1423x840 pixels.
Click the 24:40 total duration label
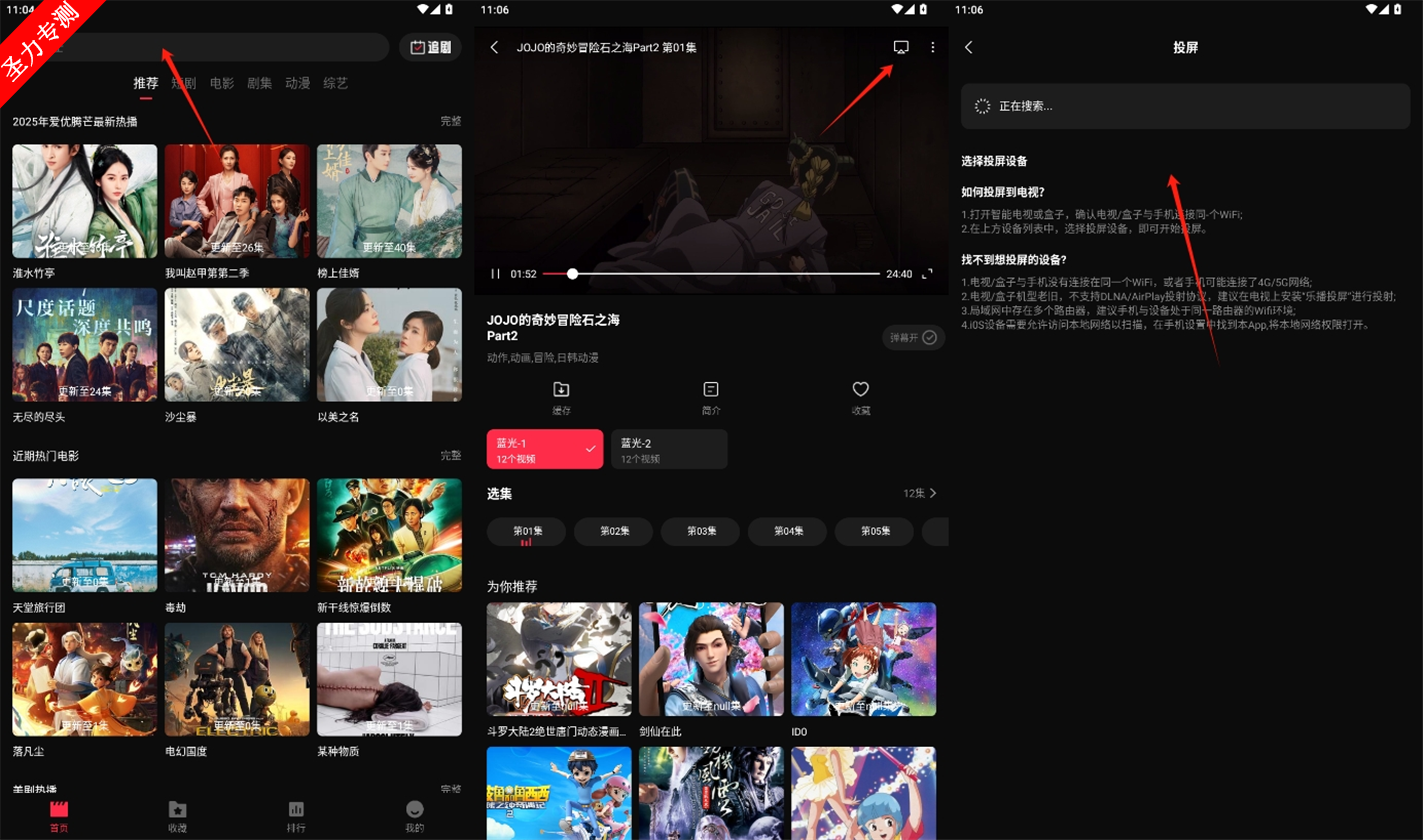pos(899,273)
